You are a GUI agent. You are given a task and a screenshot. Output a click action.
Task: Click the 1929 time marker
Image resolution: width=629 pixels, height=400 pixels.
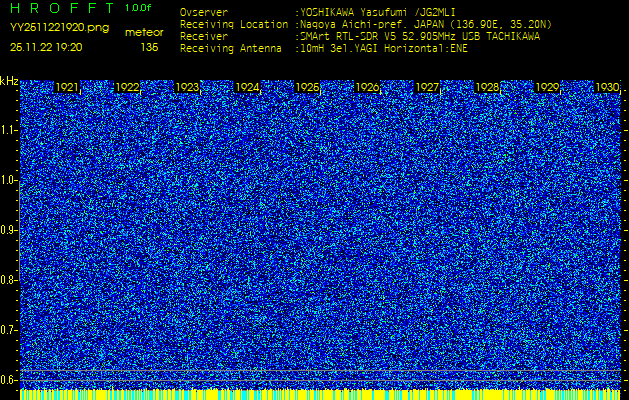point(548,87)
